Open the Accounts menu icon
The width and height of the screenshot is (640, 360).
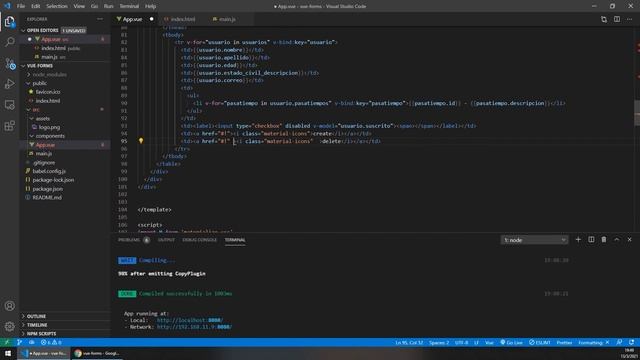point(9,306)
